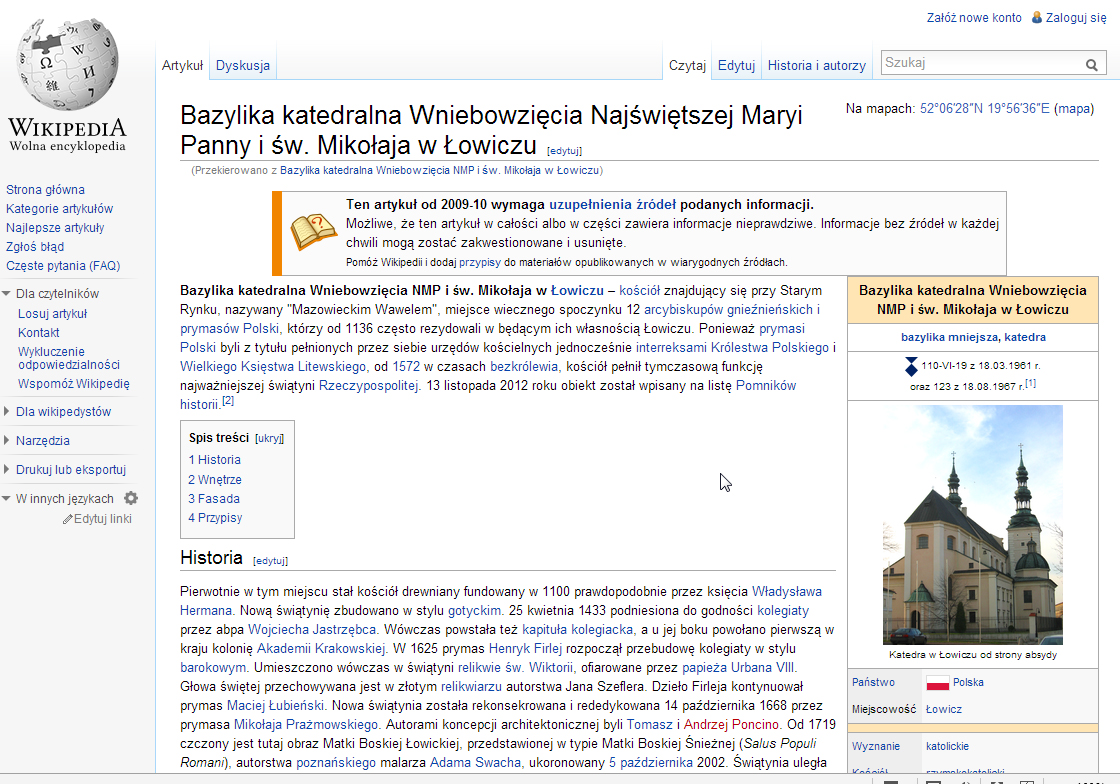Open the redirect source article link
This screenshot has height=784, width=1120.
[x=439, y=171]
